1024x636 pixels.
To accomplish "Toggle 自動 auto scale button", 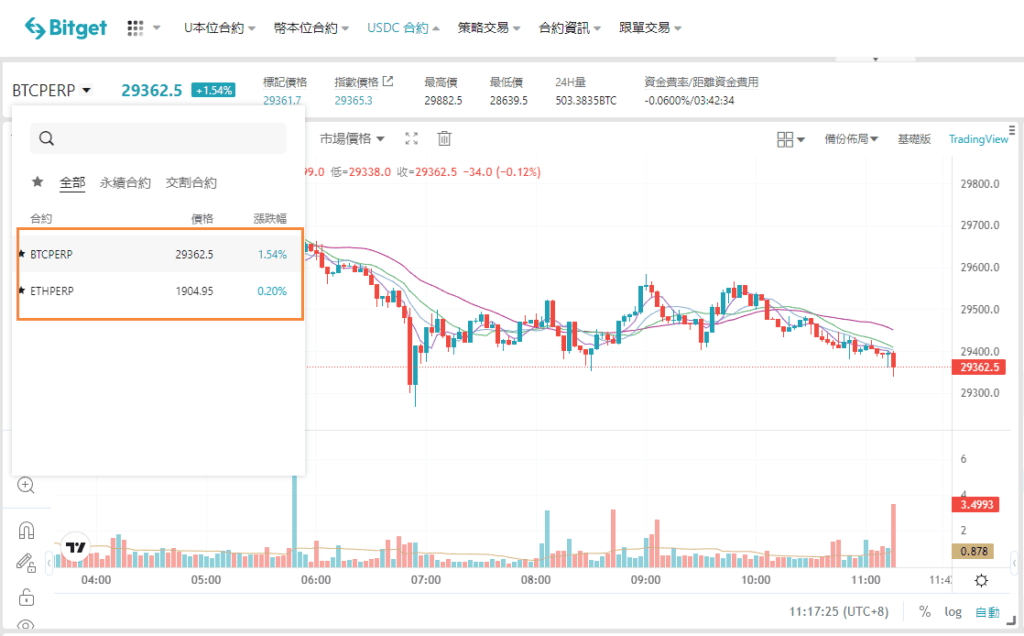I will pyautogui.click(x=987, y=612).
